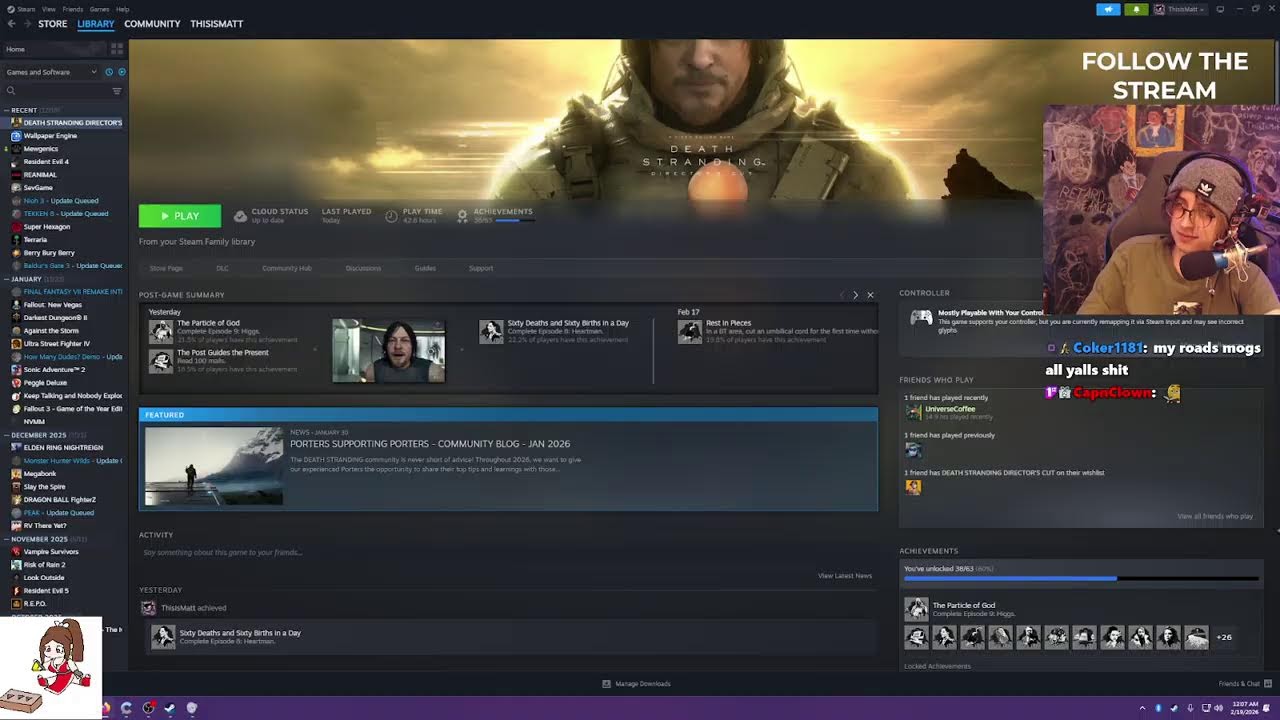The image size is (1280, 720).
Task: Open Manage Downloads
Action: tap(636, 684)
